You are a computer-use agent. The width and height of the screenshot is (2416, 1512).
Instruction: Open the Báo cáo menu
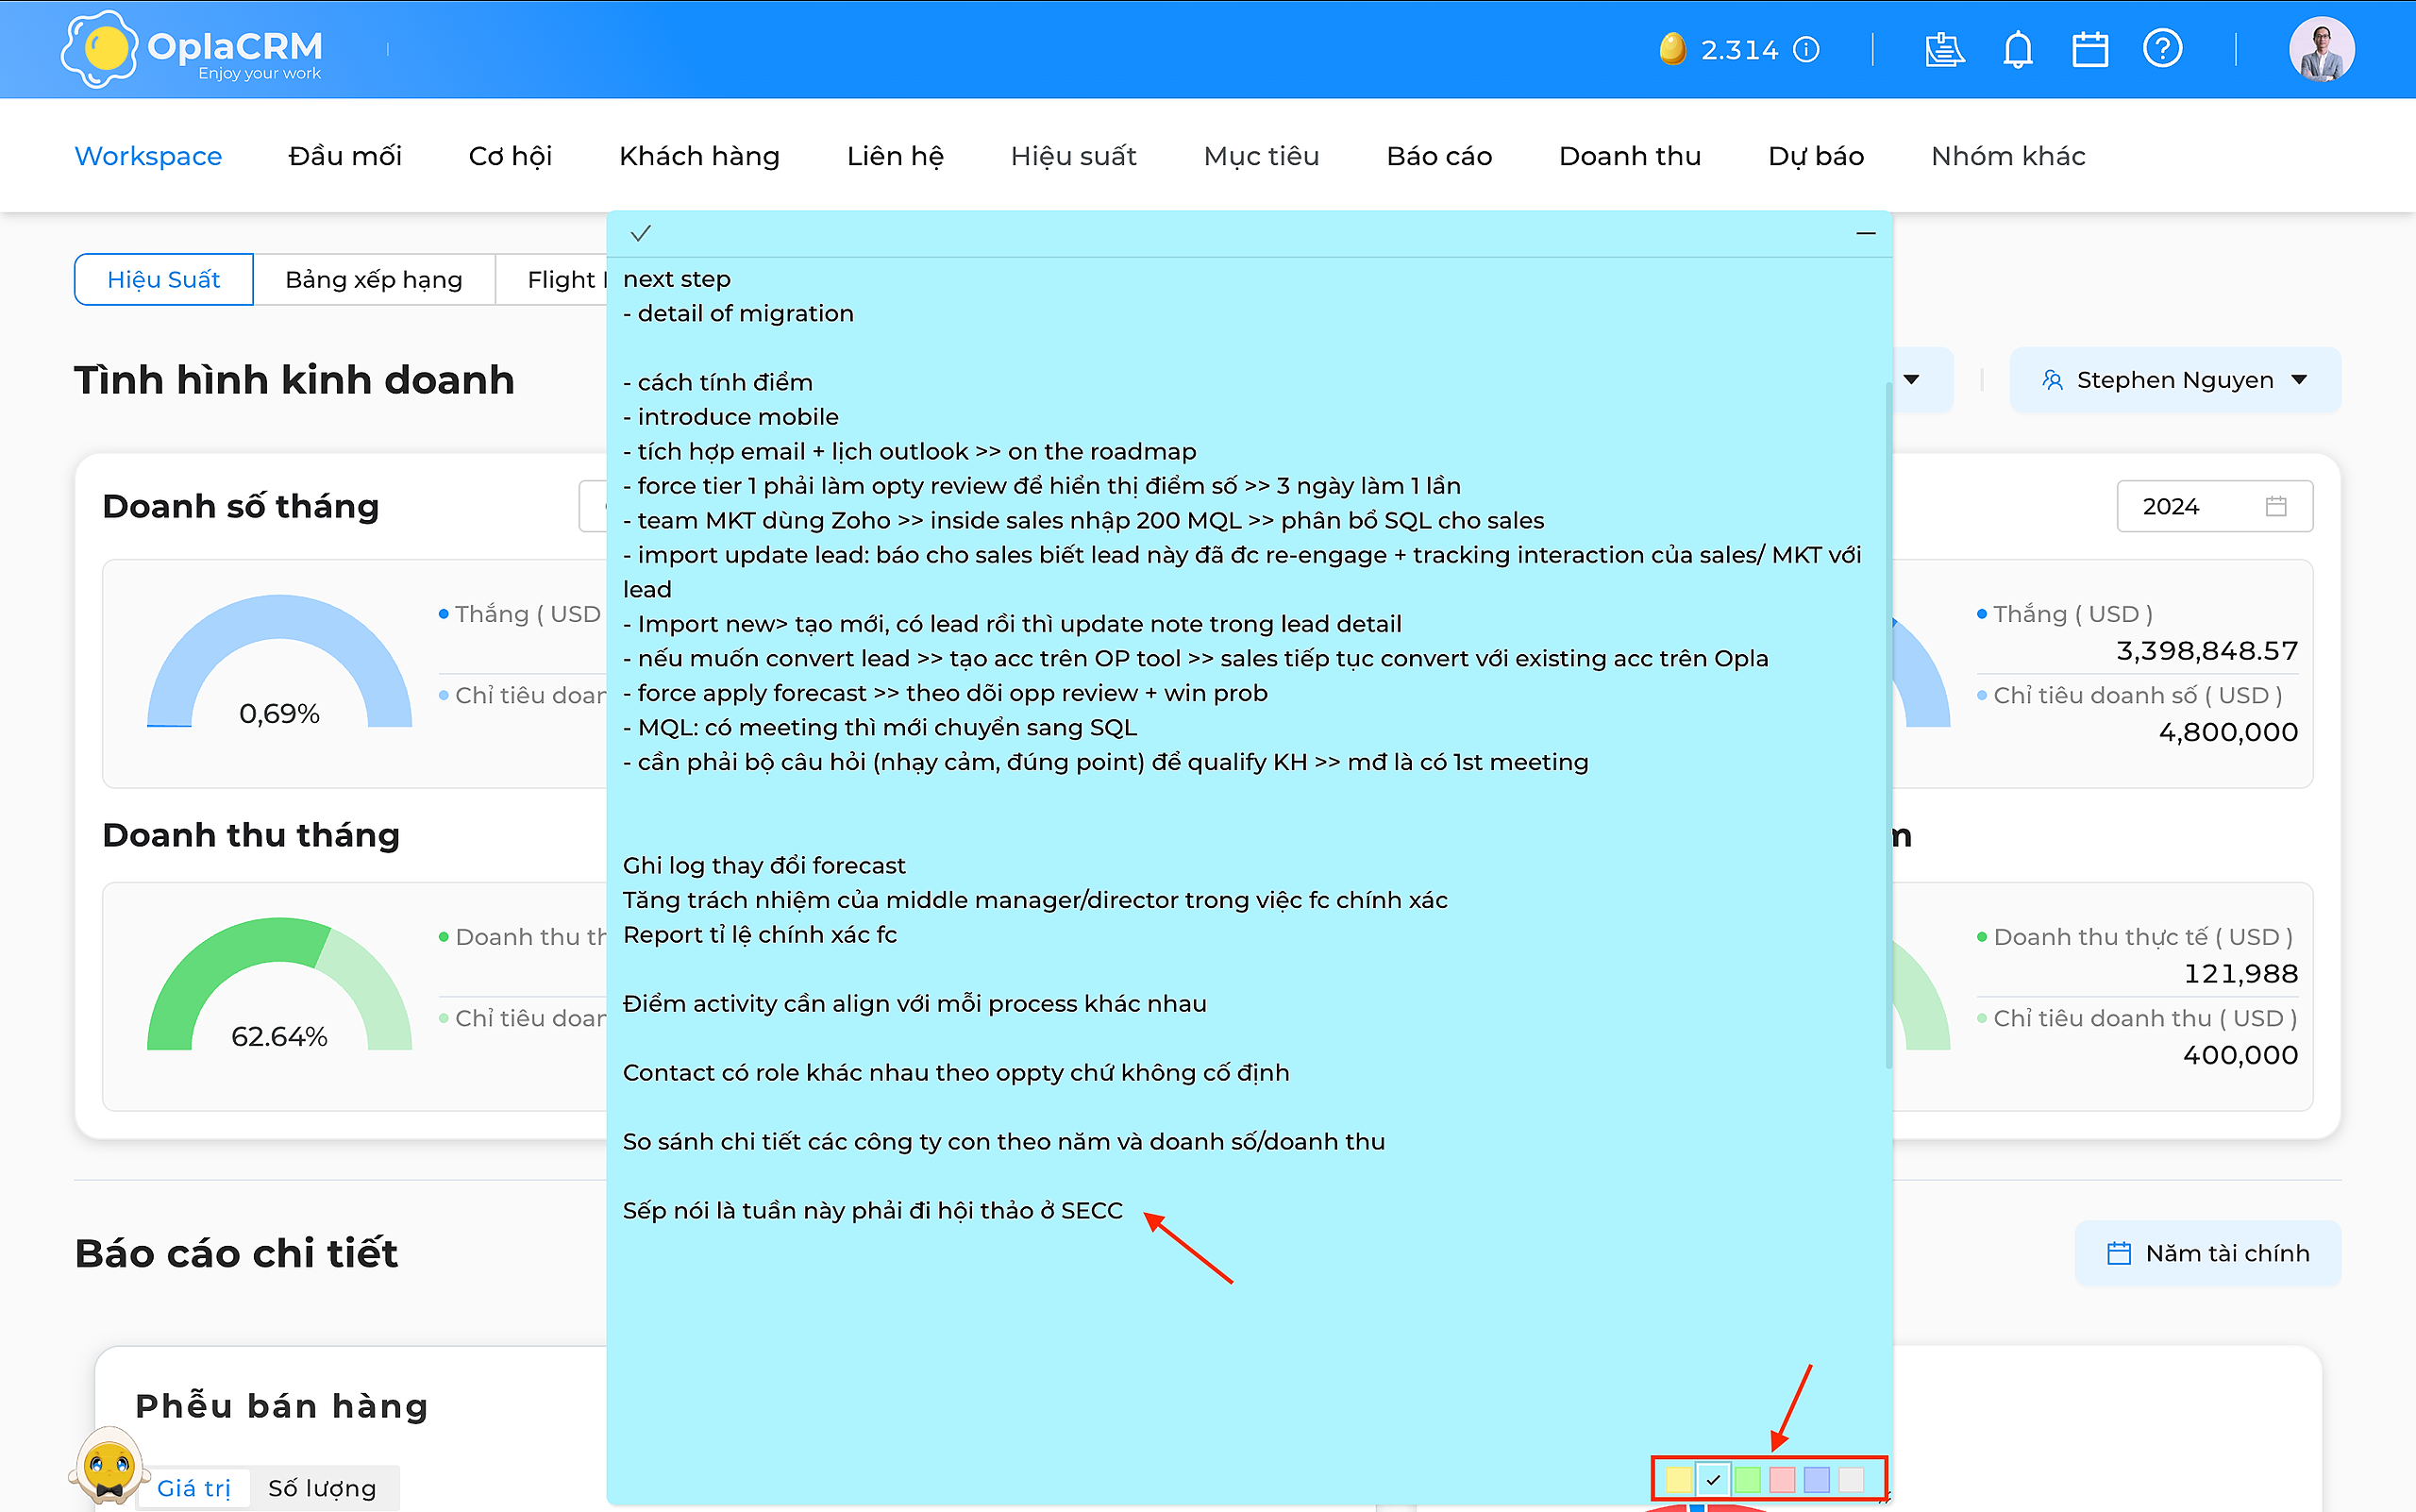[1439, 156]
